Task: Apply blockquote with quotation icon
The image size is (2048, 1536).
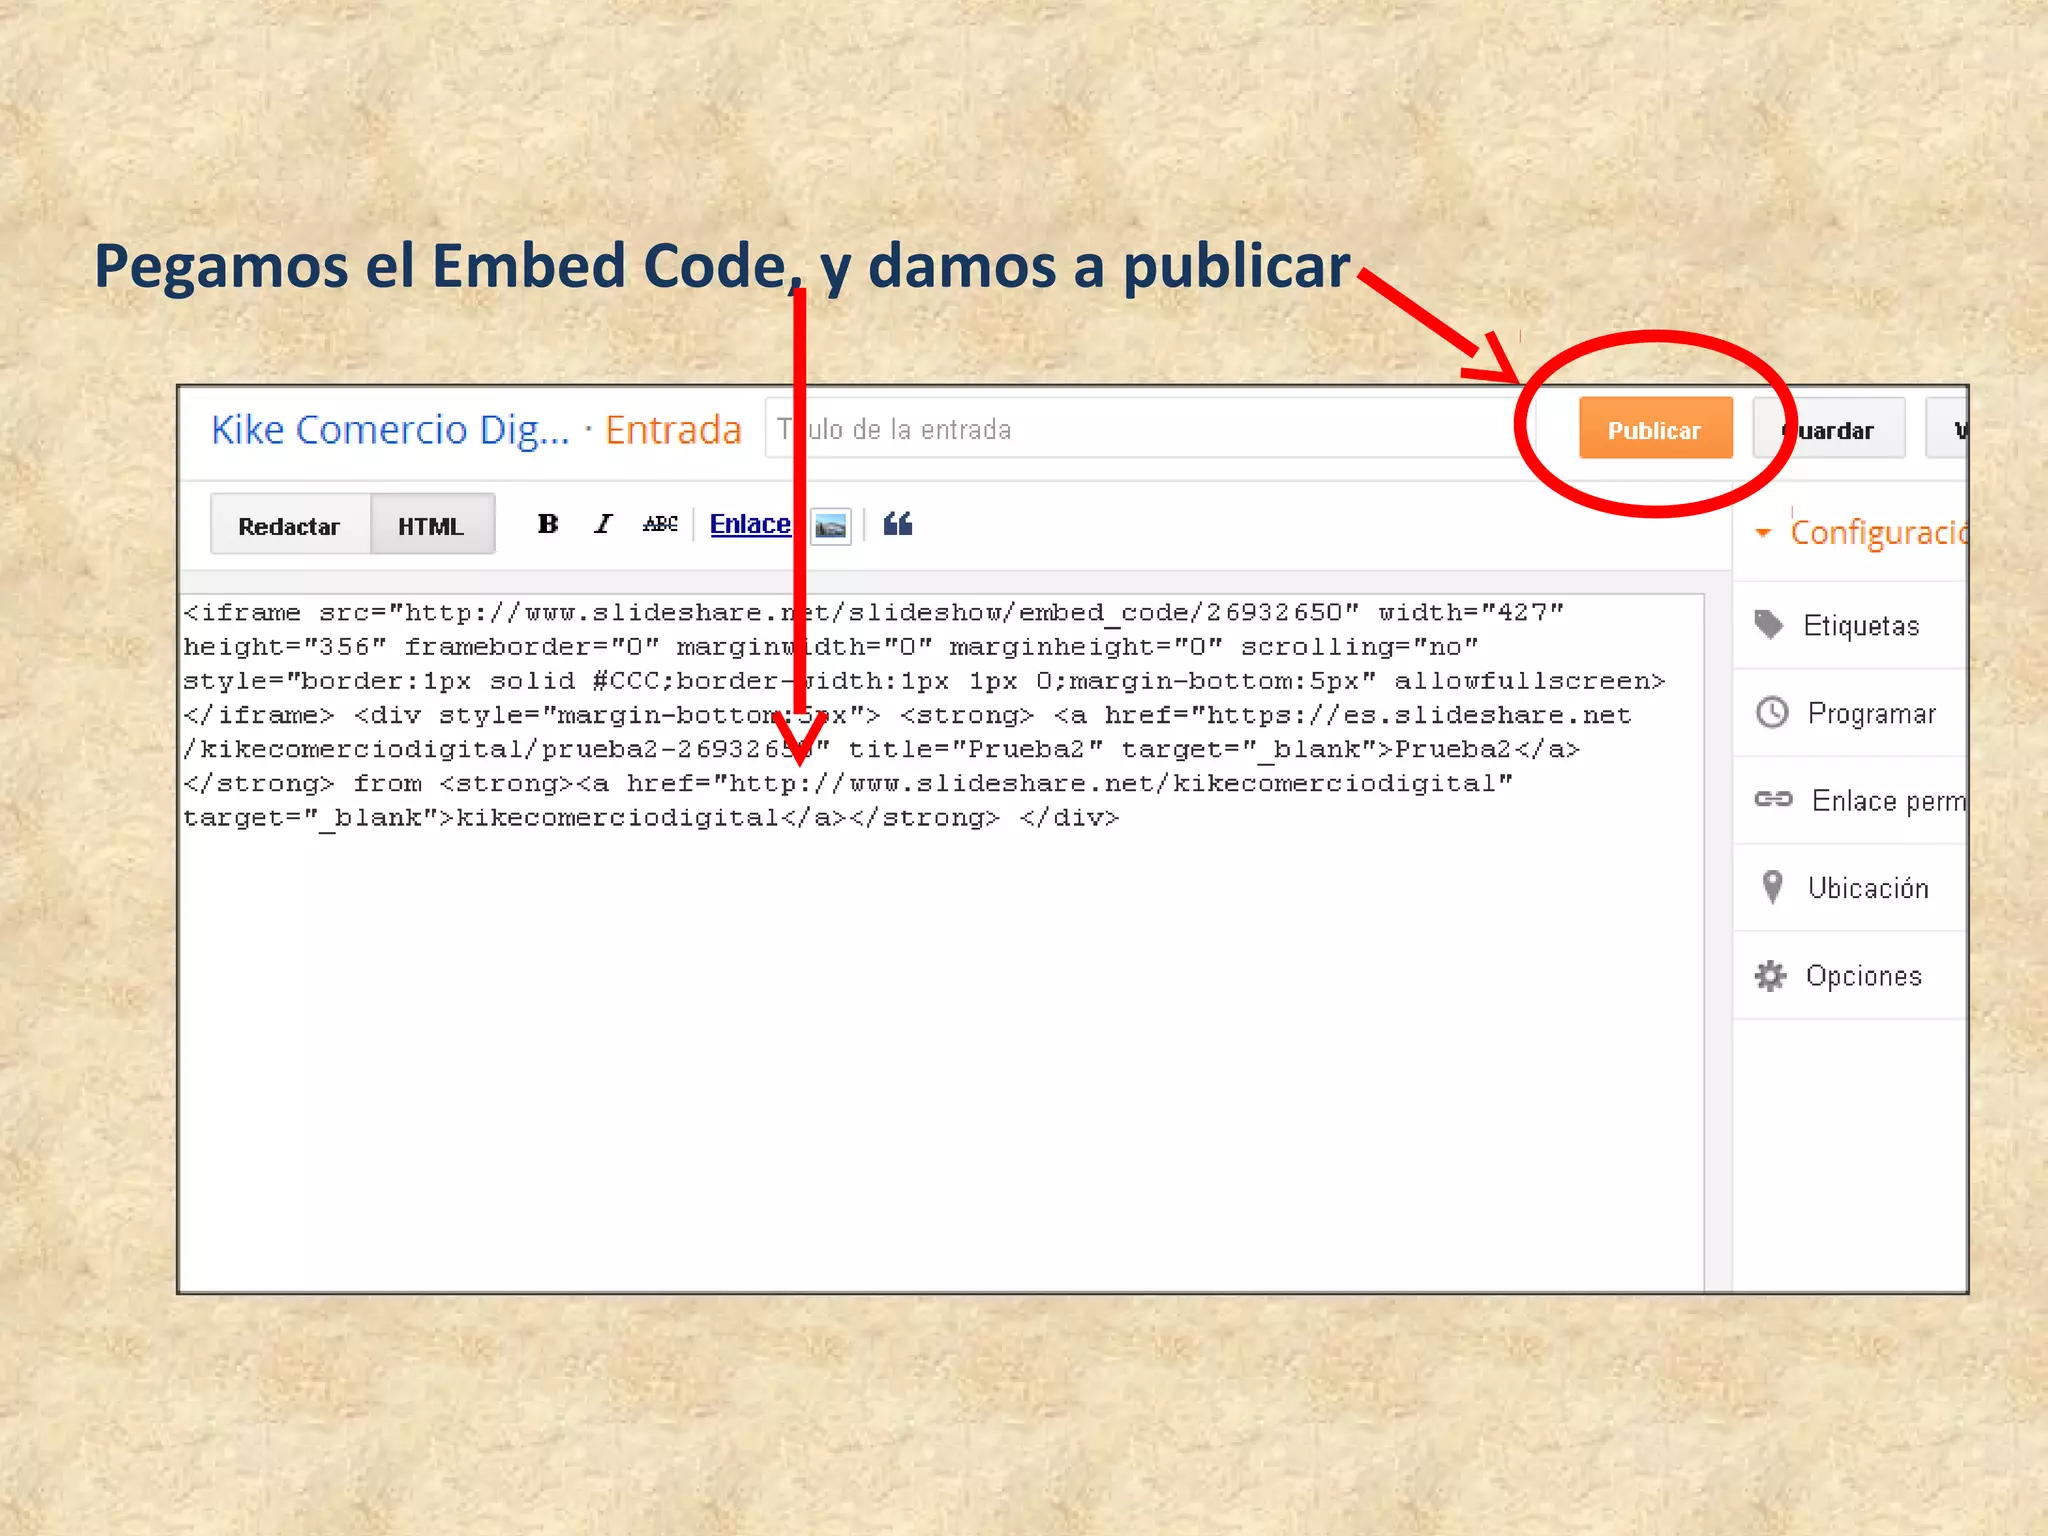Action: click(x=898, y=523)
